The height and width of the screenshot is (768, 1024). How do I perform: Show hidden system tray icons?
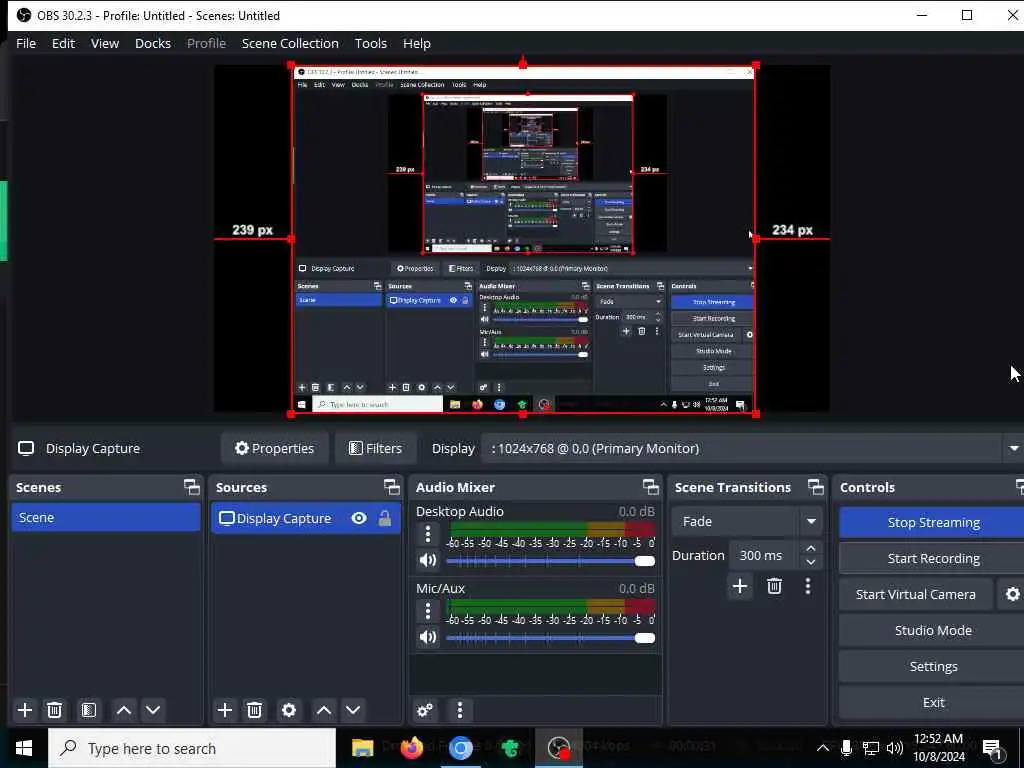coord(823,748)
